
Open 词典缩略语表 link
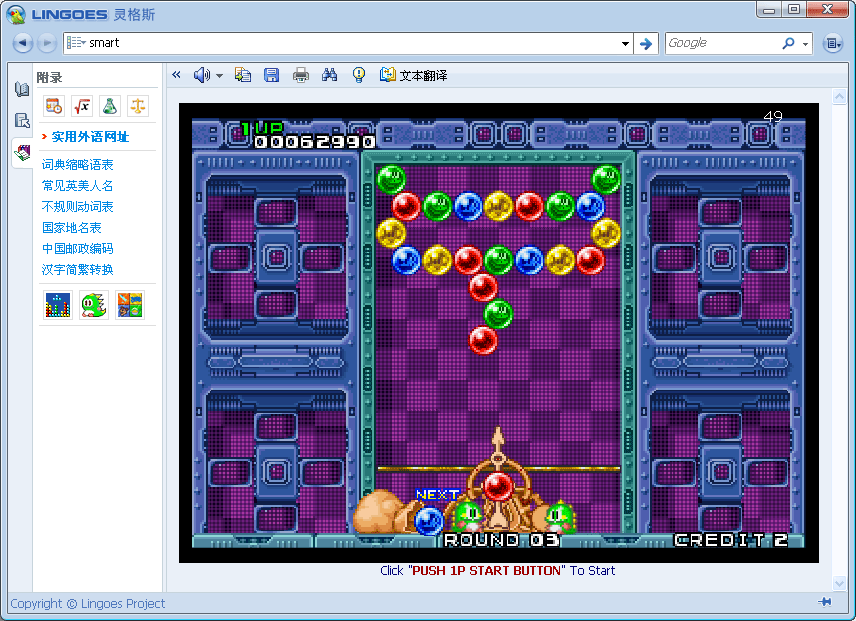tap(78, 165)
